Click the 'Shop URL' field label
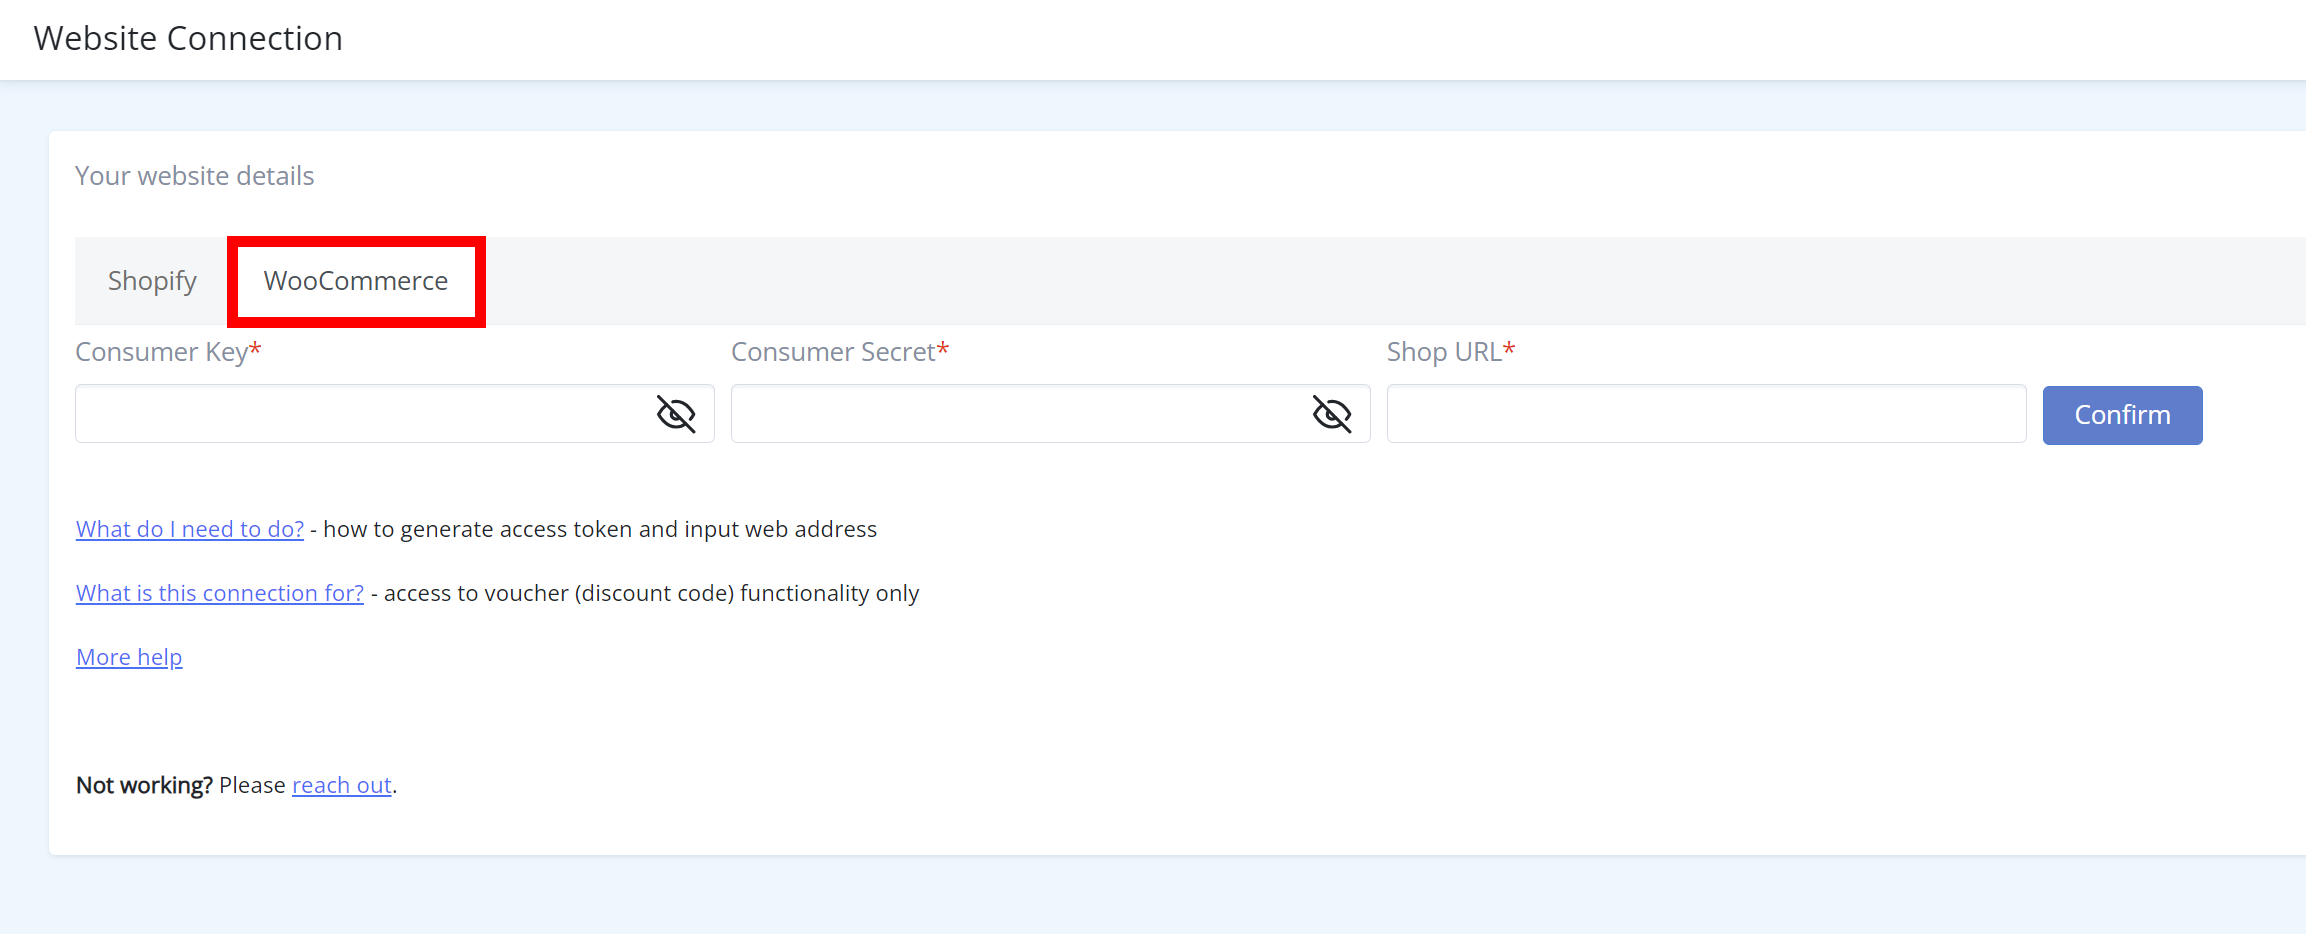Image resolution: width=2306 pixels, height=934 pixels. 1451,352
